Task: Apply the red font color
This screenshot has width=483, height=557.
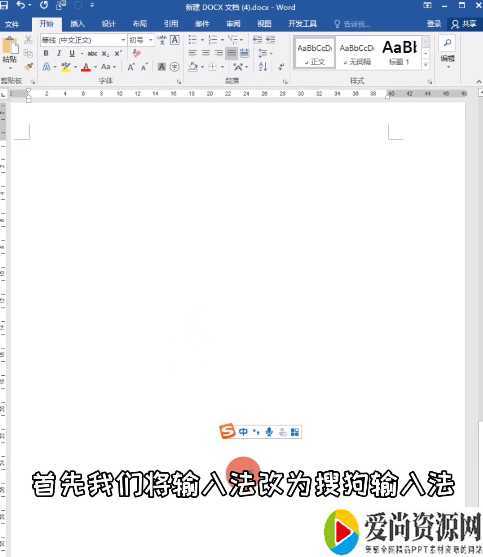Action: tap(86, 67)
